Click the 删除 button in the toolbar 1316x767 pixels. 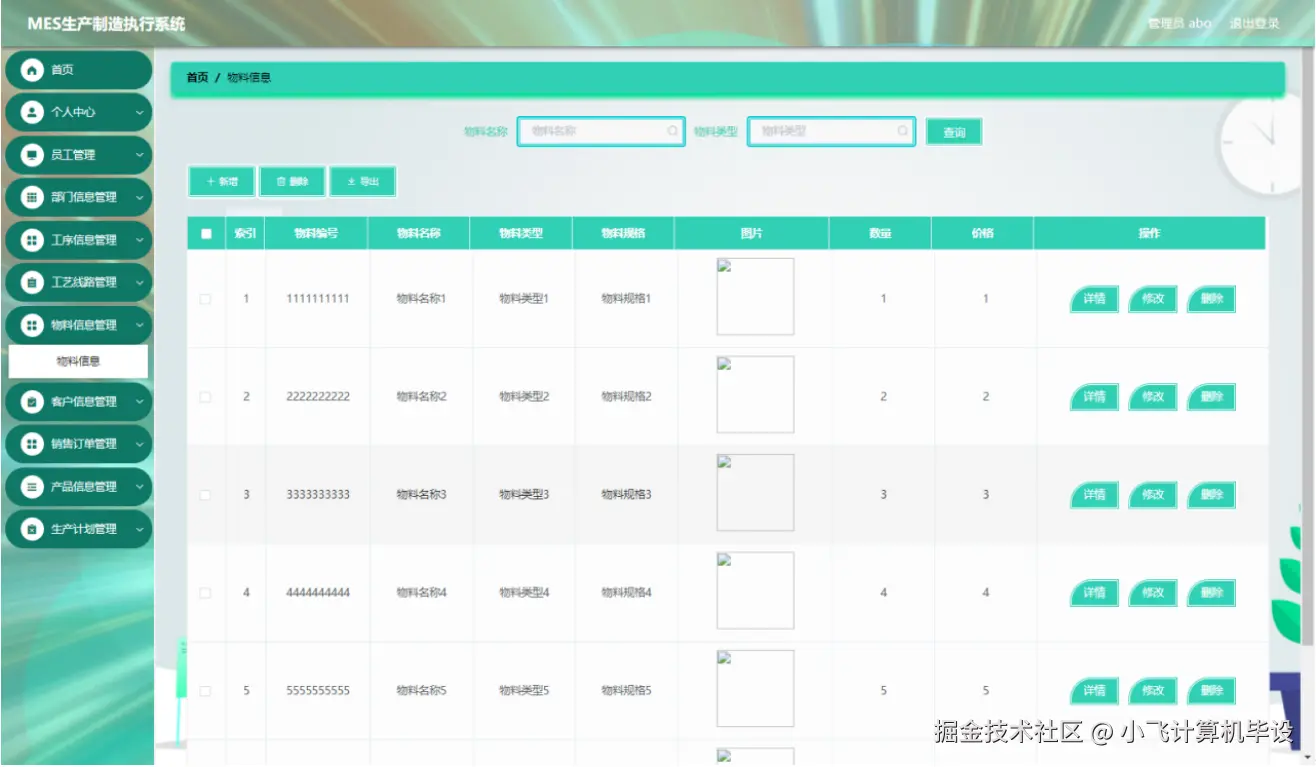(292, 182)
